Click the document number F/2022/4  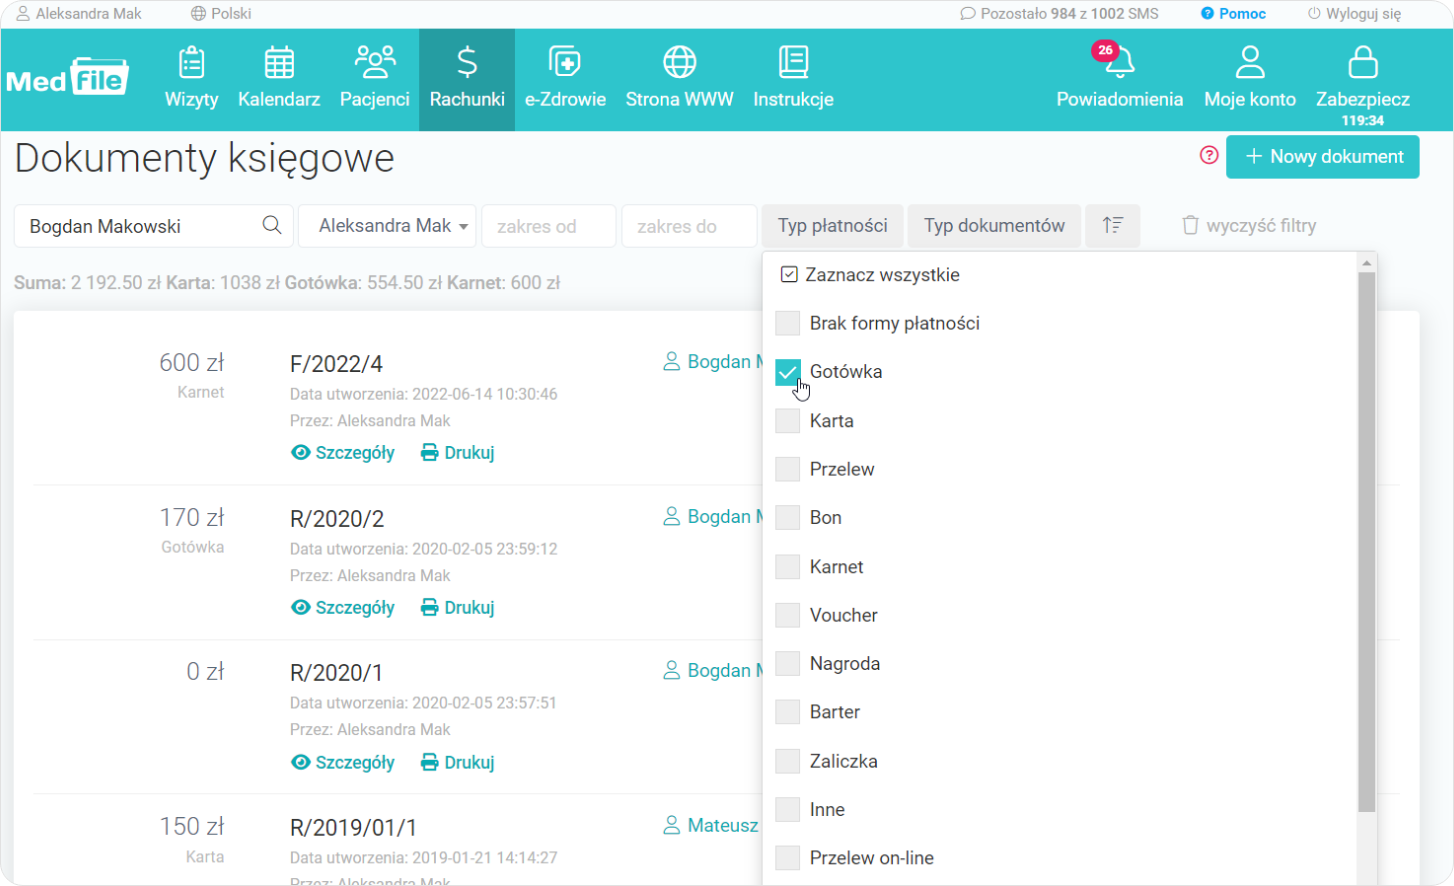coord(336,364)
